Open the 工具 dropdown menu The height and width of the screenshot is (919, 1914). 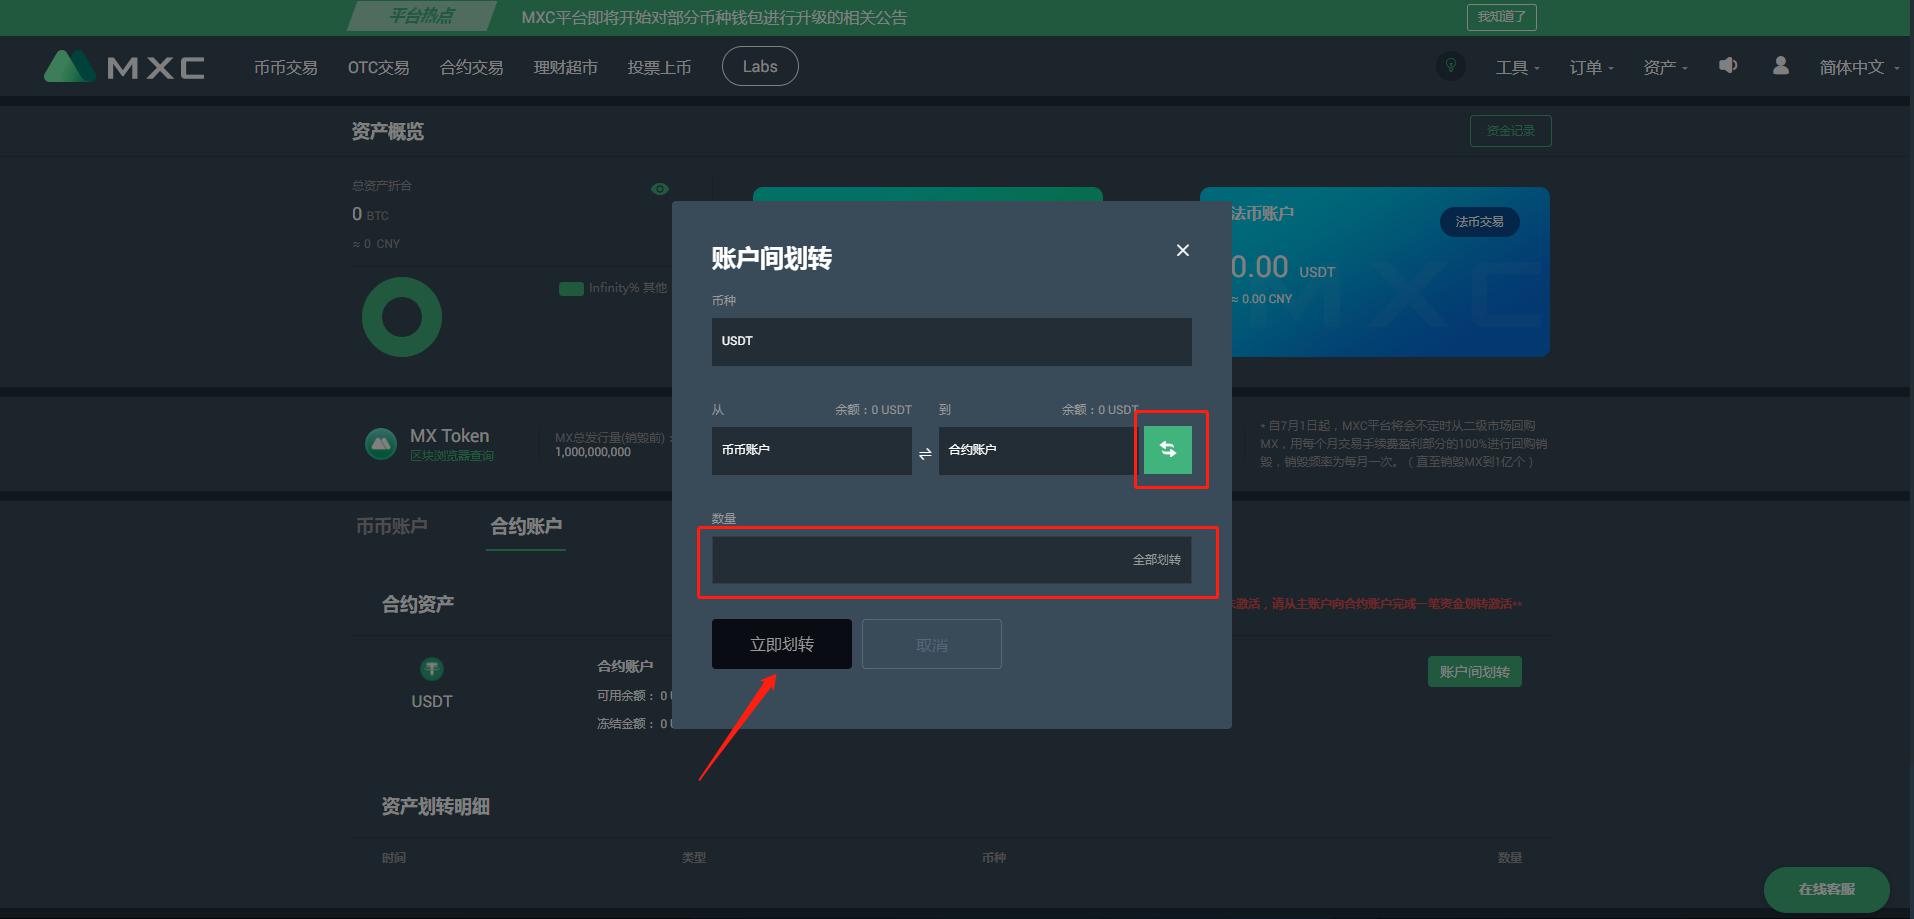coord(1517,67)
